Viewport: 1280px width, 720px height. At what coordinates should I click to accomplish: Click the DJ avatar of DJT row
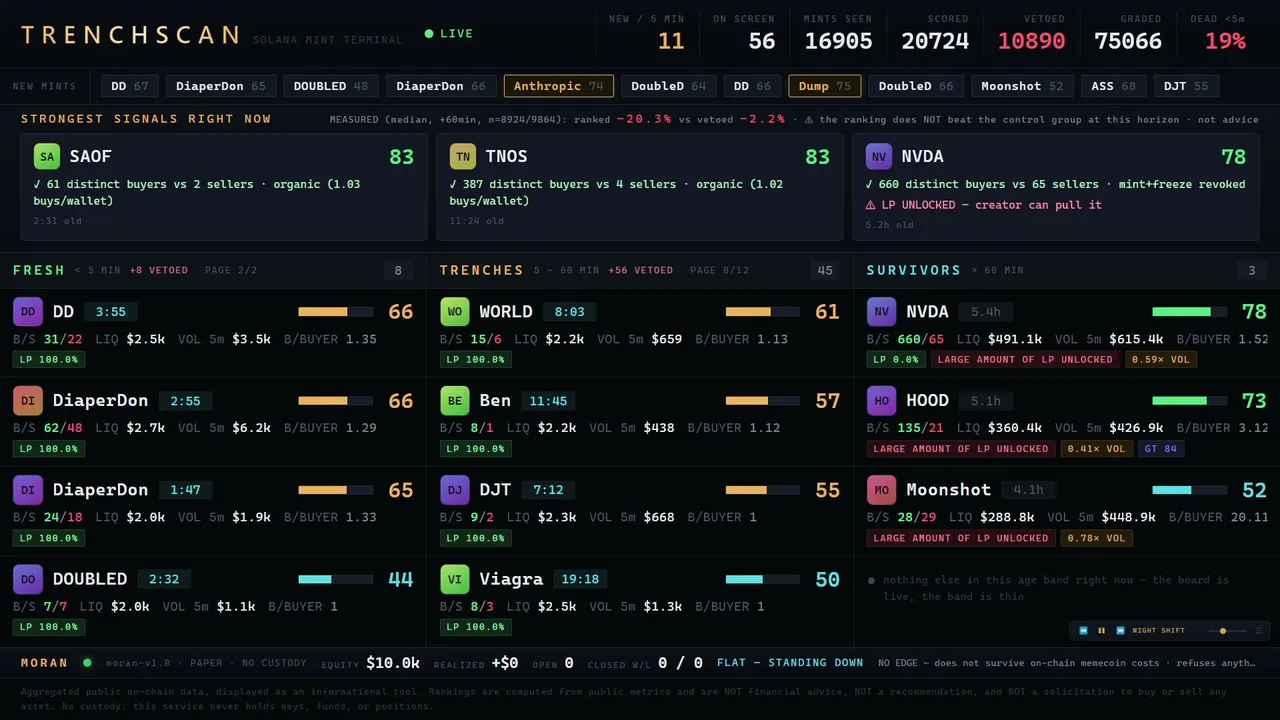click(x=455, y=490)
